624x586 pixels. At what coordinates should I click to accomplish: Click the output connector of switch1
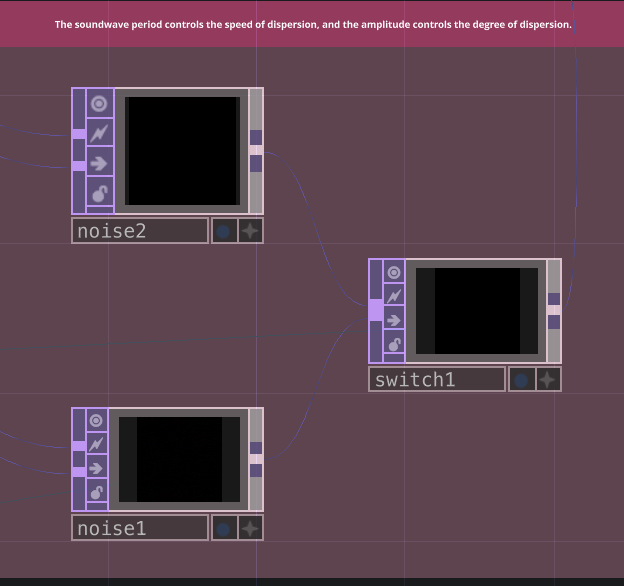[x=554, y=310]
